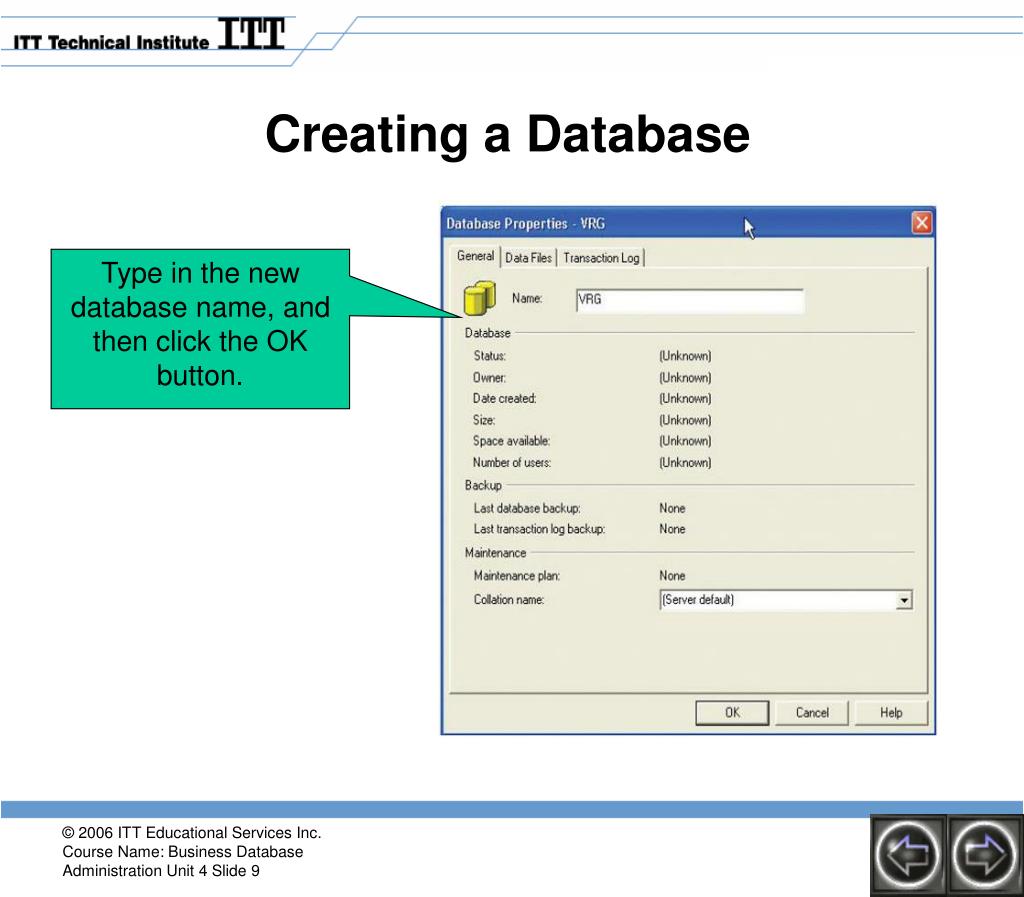The image size is (1024, 897).
Task: Switch to the General tab
Action: 475,256
